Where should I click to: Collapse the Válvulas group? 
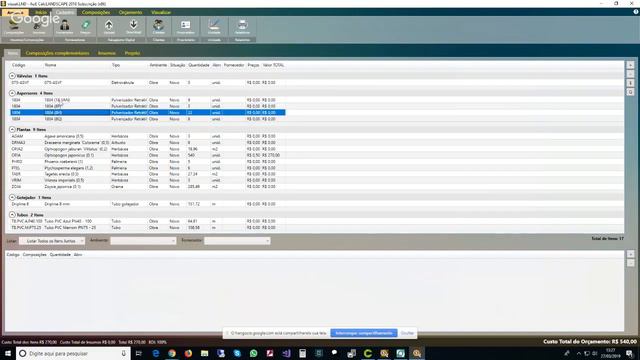[x=12, y=76]
